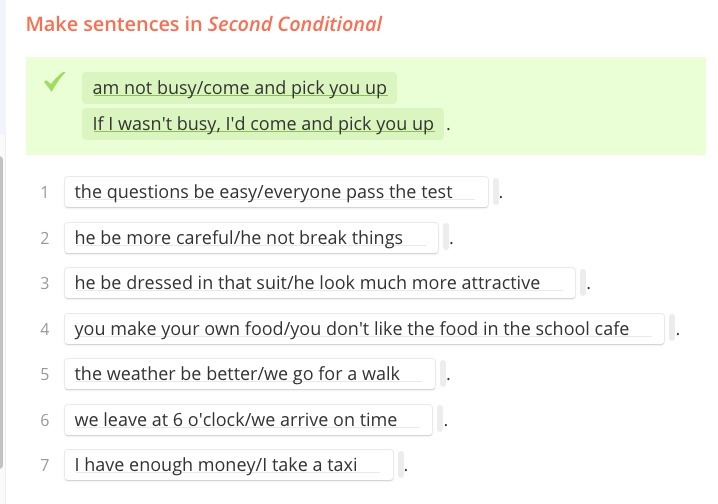718x504 pixels.
Task: Click the 'we leave at 6 o'clock' field
Action: [247, 420]
